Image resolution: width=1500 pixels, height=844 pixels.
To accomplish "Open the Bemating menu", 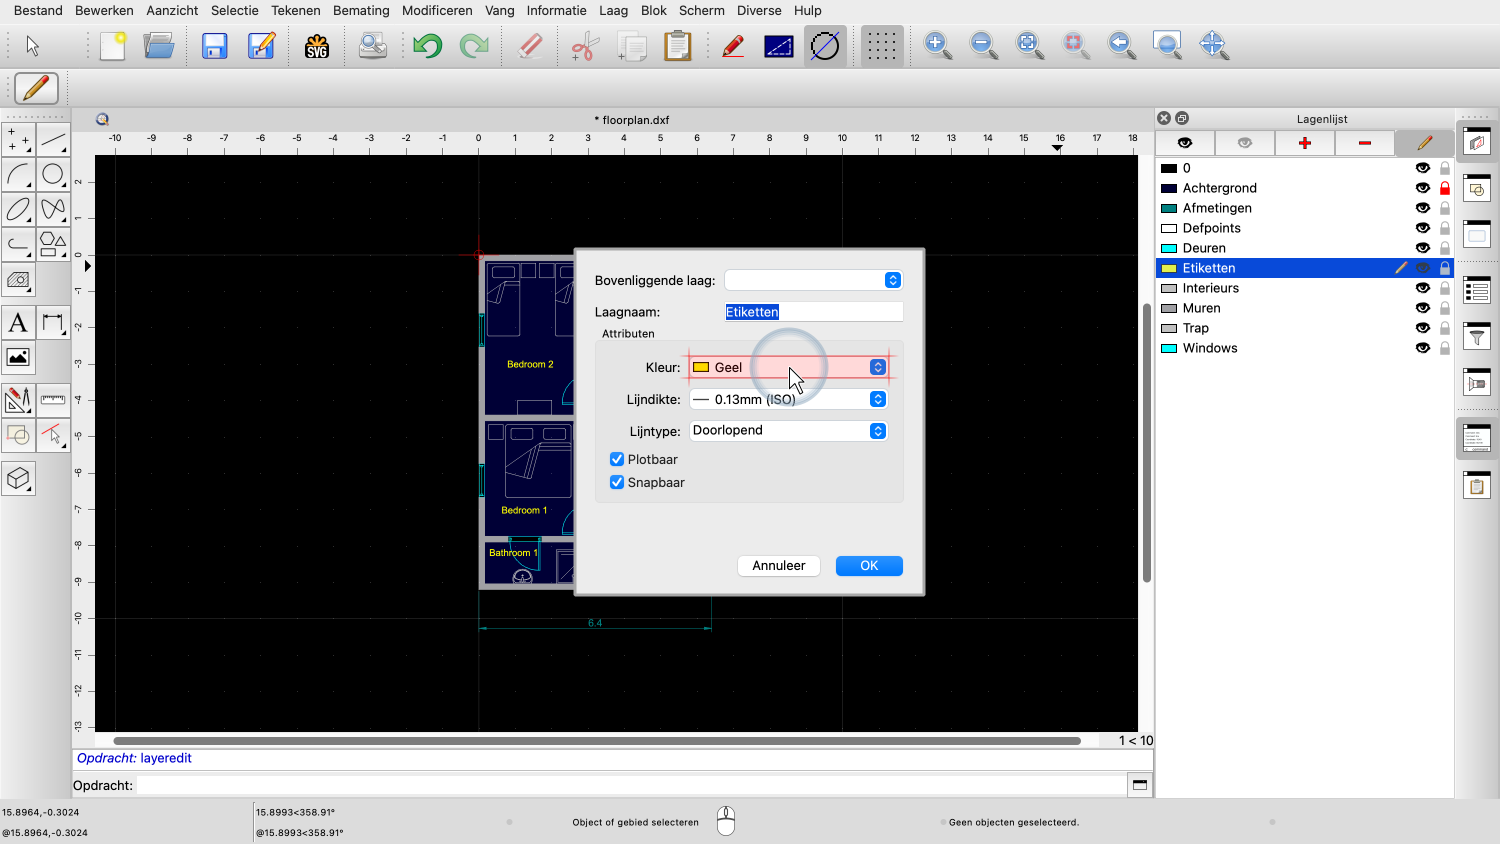I will tap(361, 10).
